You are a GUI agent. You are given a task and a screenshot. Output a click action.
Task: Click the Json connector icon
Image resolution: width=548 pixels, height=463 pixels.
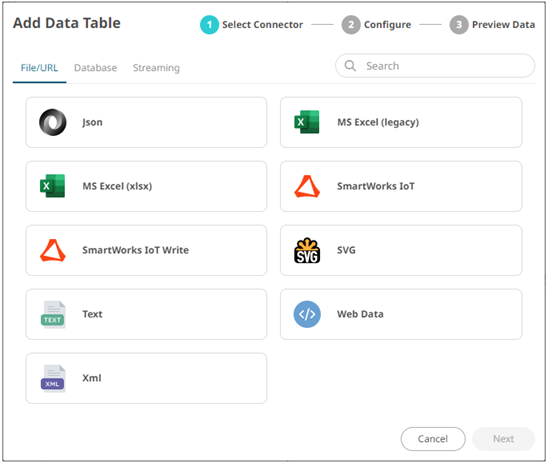(x=52, y=122)
